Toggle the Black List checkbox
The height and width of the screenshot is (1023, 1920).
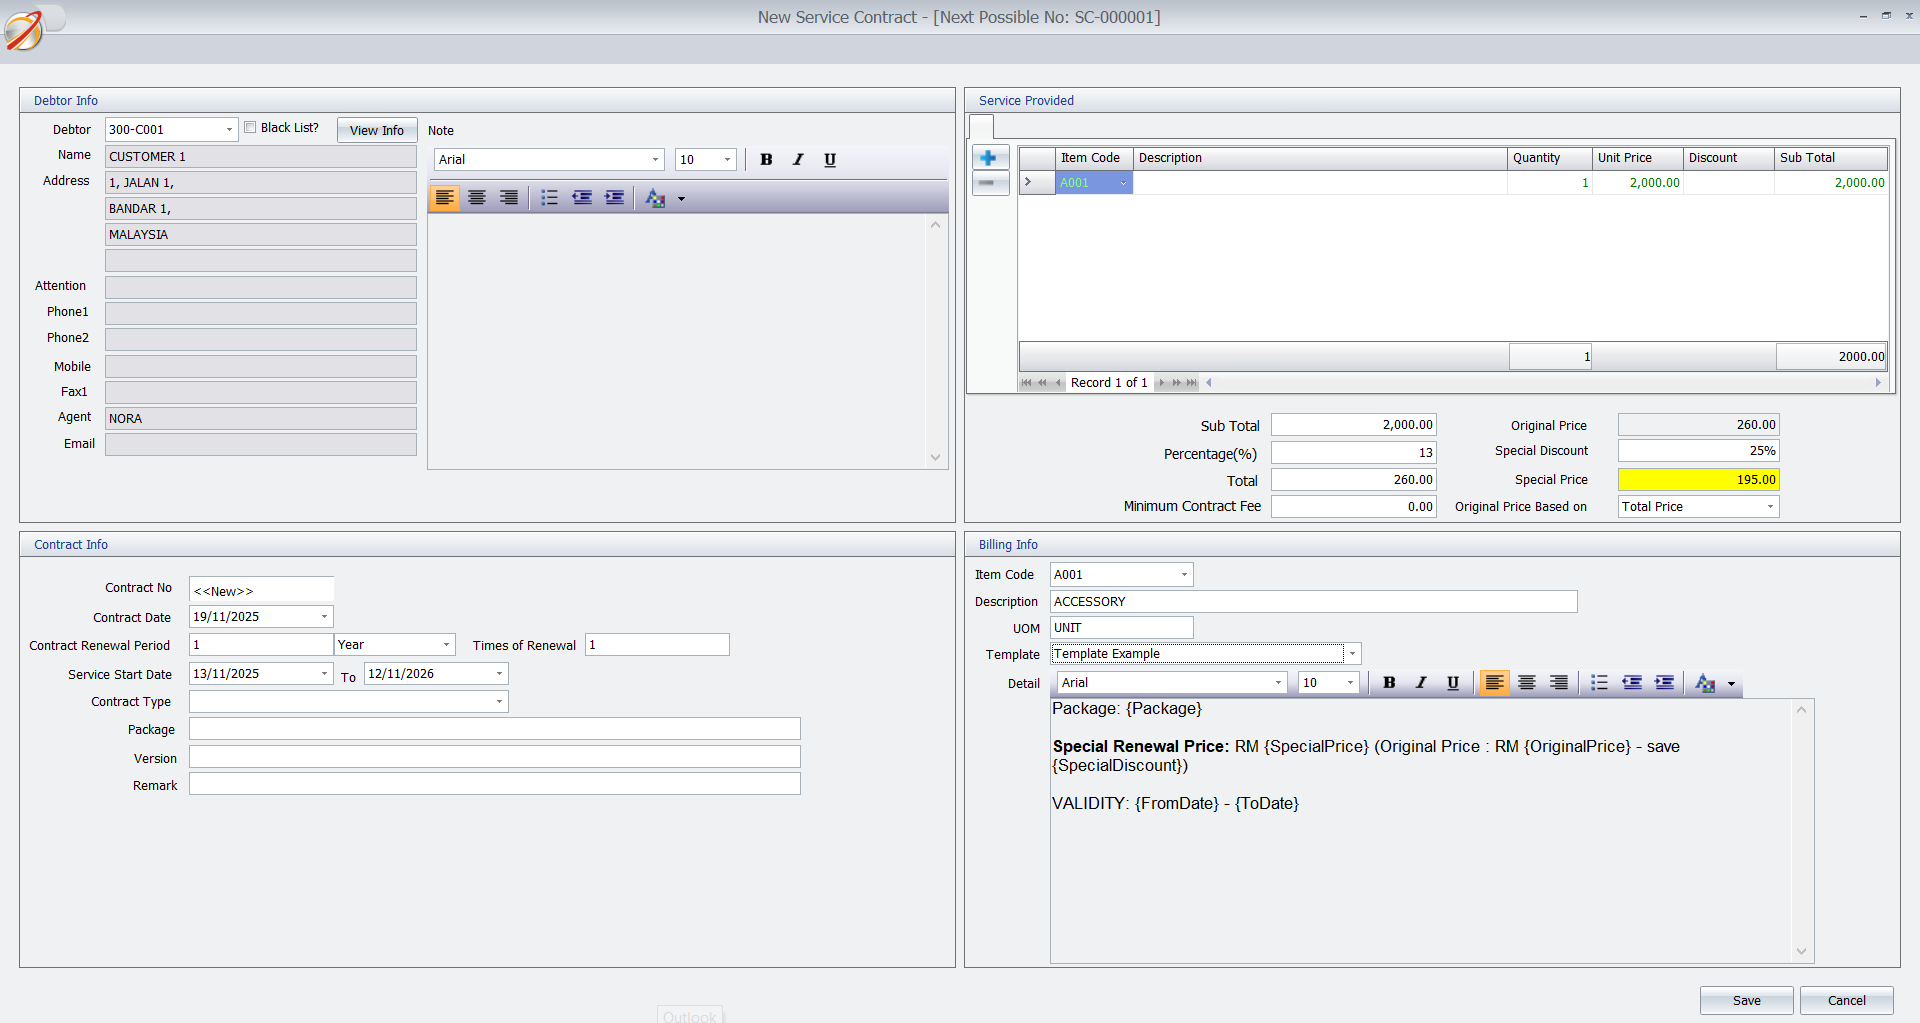pos(250,127)
